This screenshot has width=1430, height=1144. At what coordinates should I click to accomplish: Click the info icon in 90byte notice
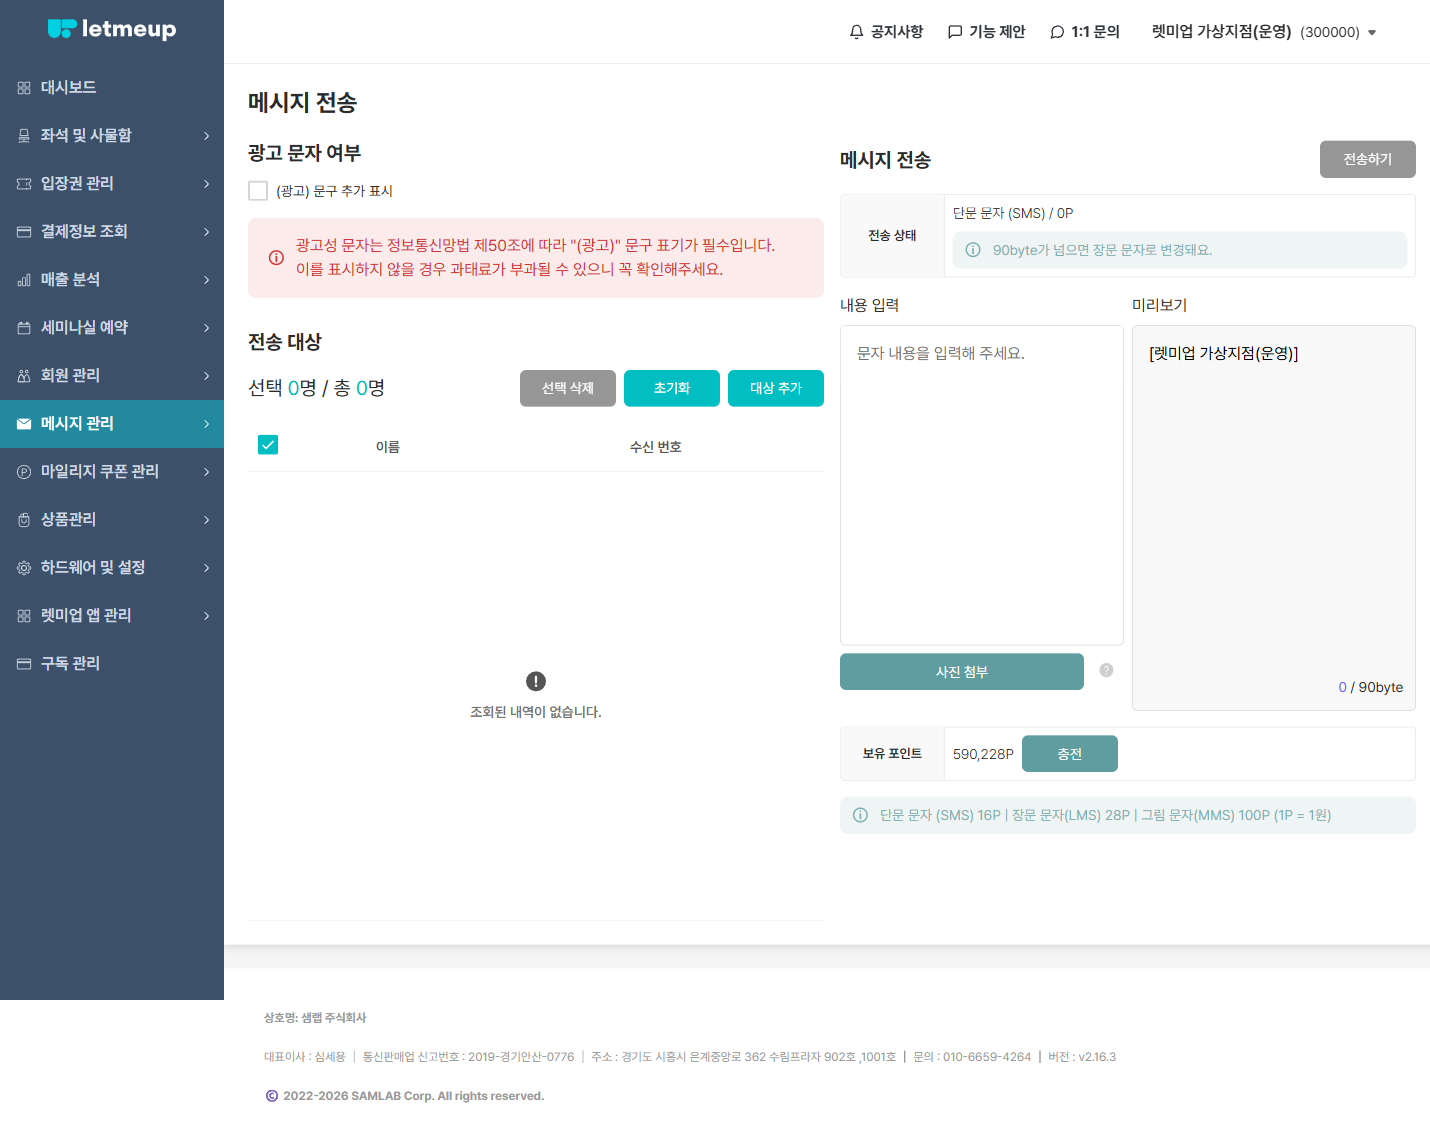(x=973, y=250)
